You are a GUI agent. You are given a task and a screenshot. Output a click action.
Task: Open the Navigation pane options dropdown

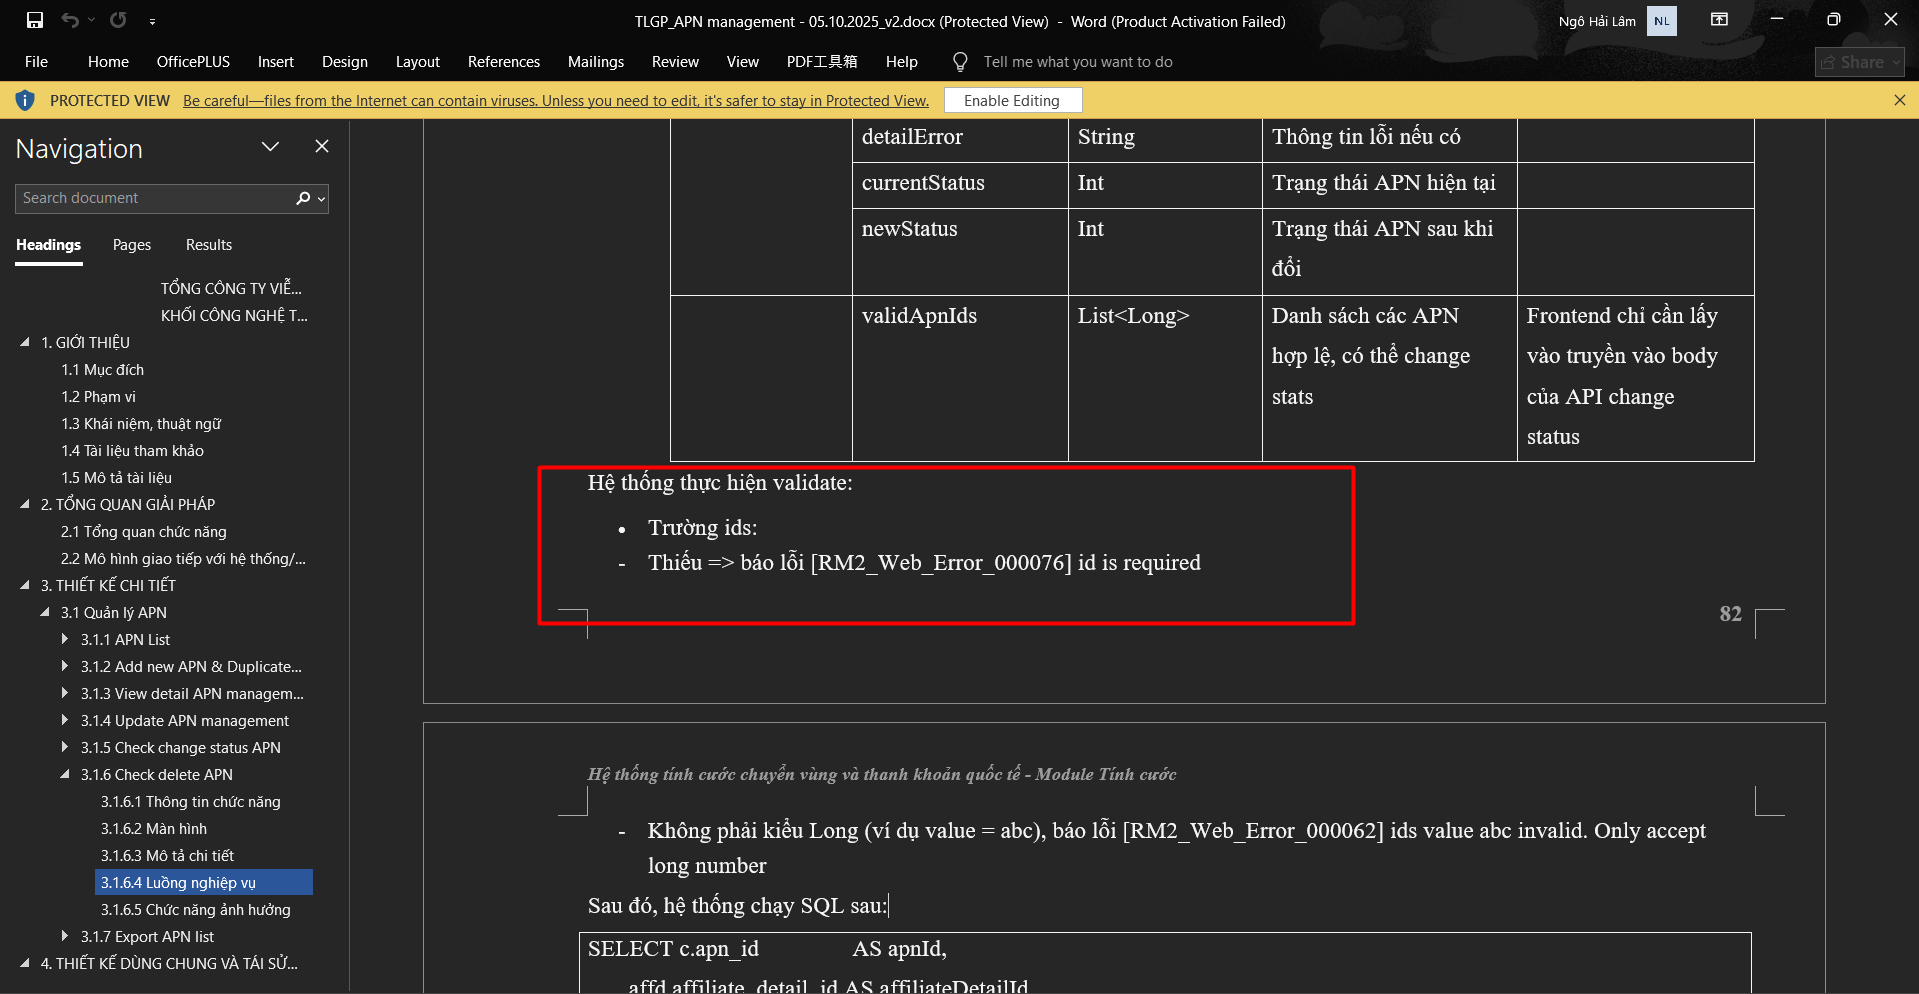[270, 147]
